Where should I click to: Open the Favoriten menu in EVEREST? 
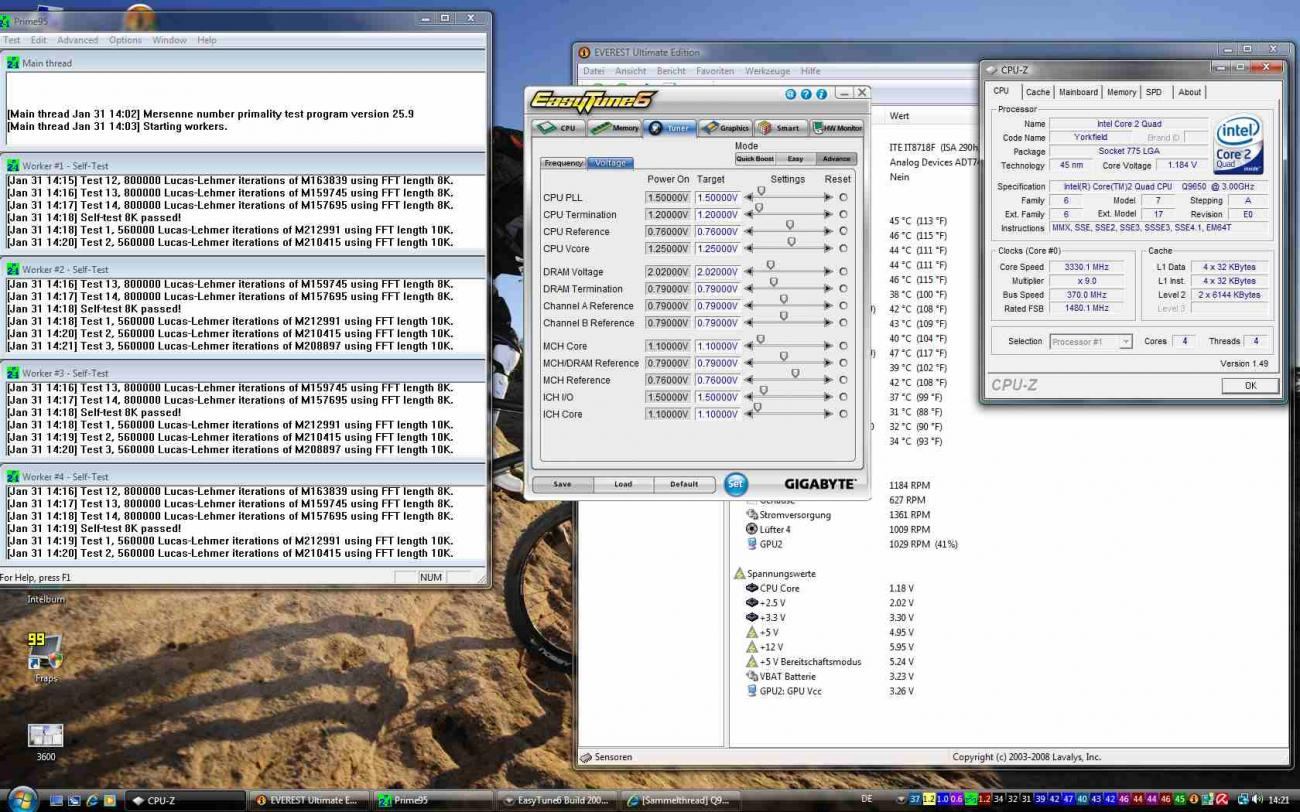point(715,71)
